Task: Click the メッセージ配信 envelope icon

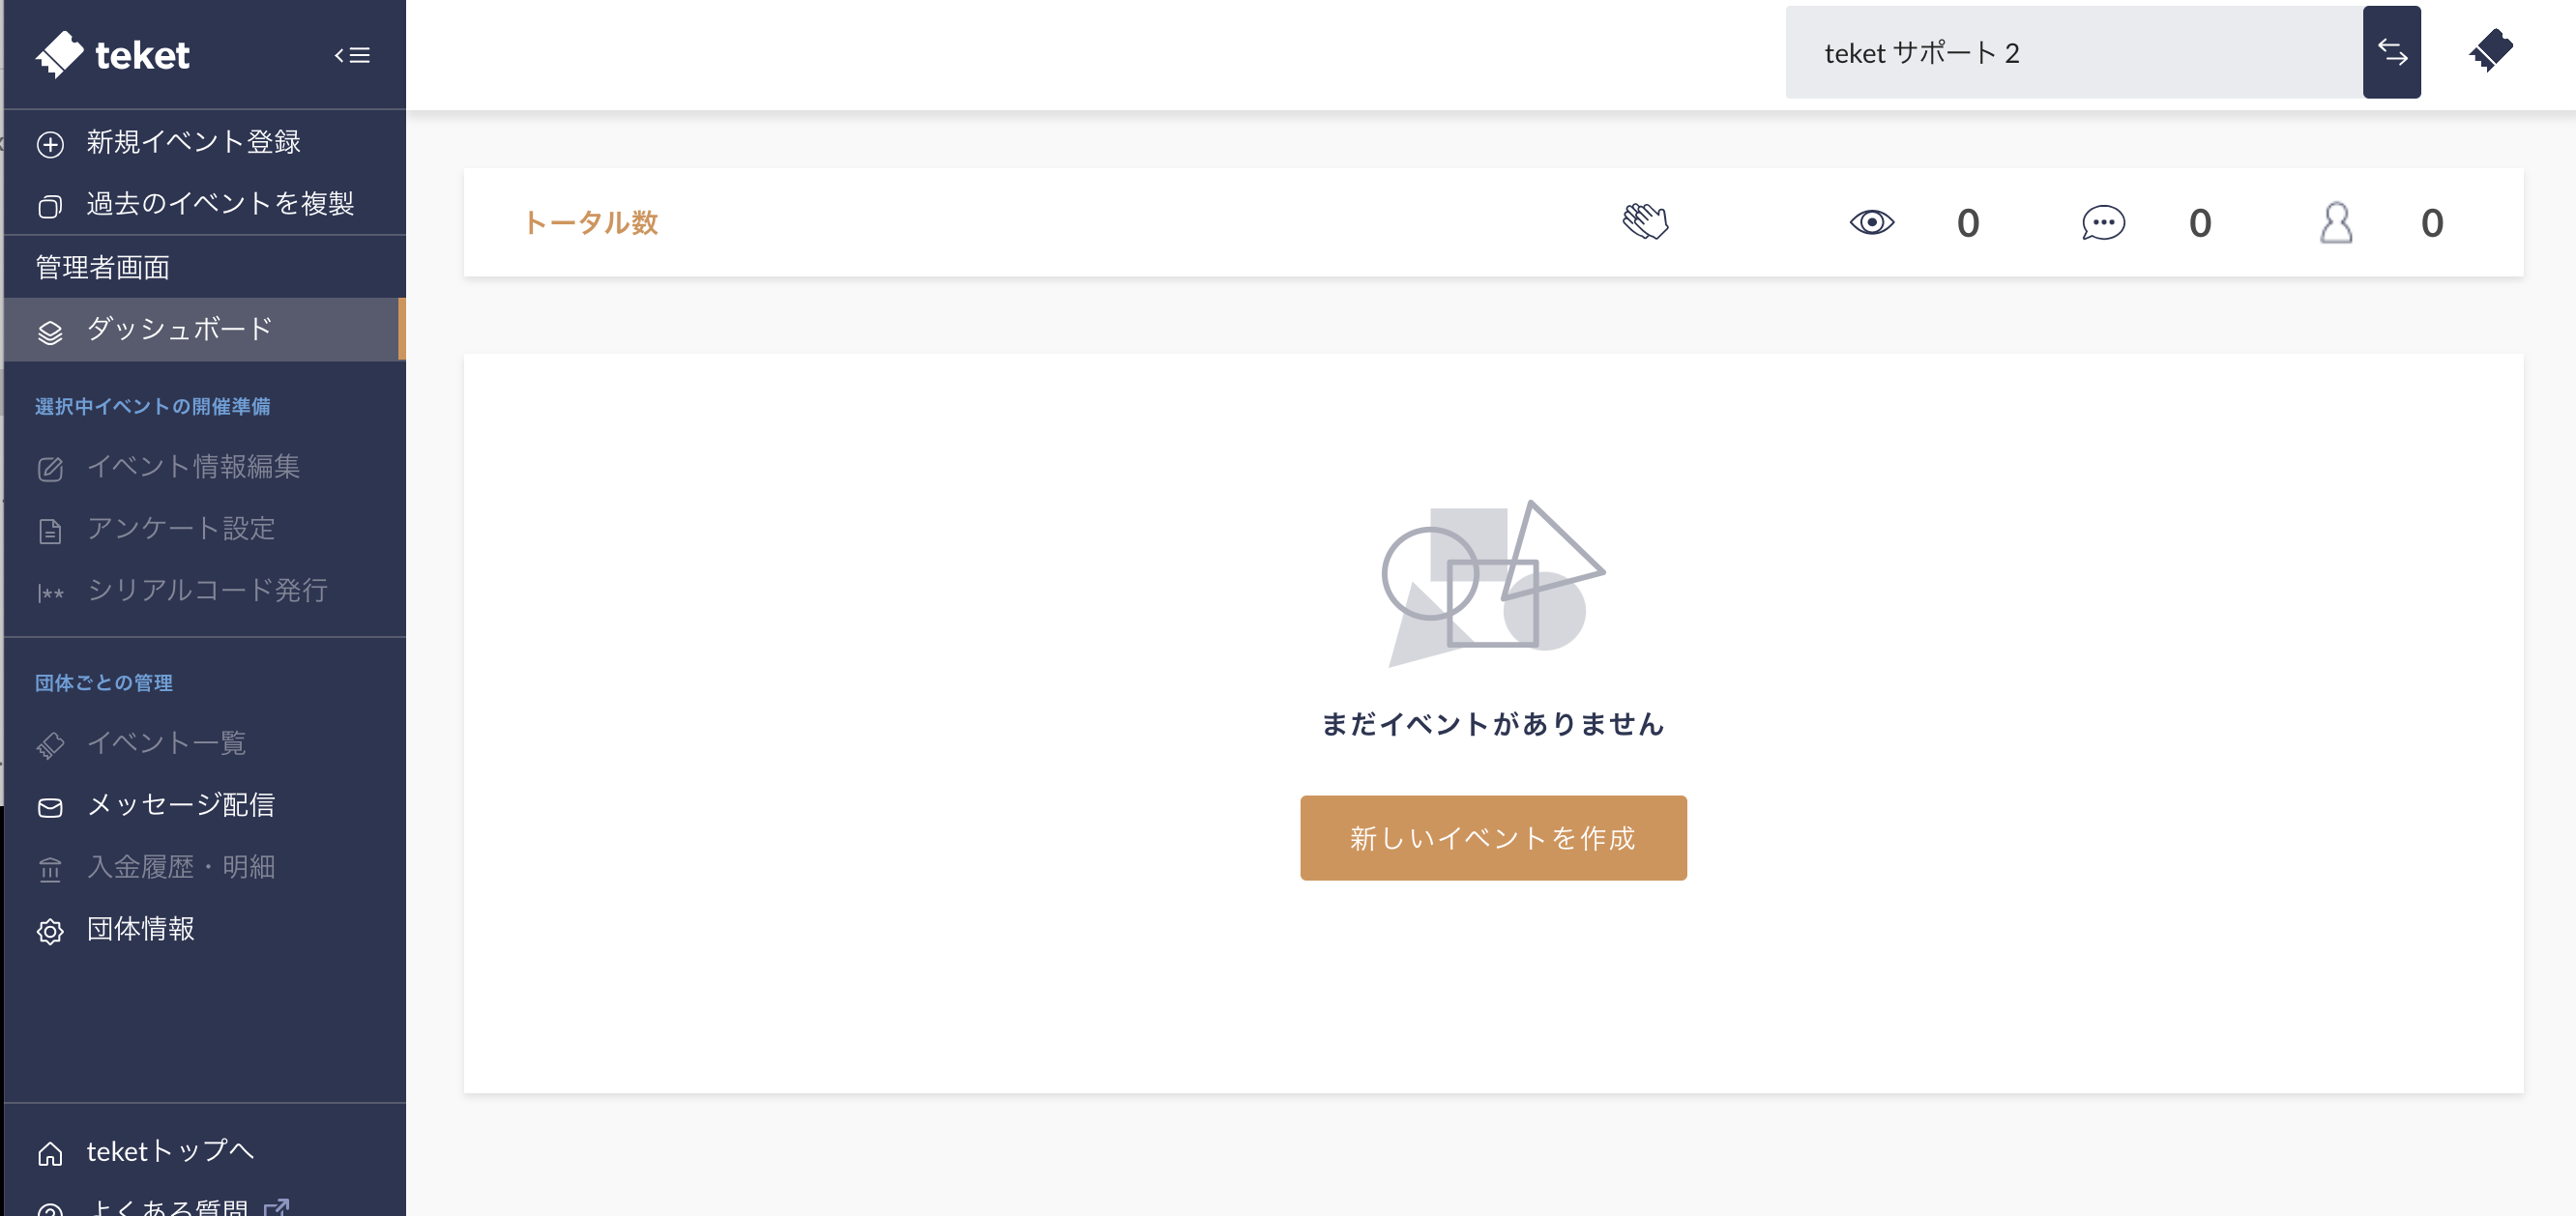Action: point(49,807)
